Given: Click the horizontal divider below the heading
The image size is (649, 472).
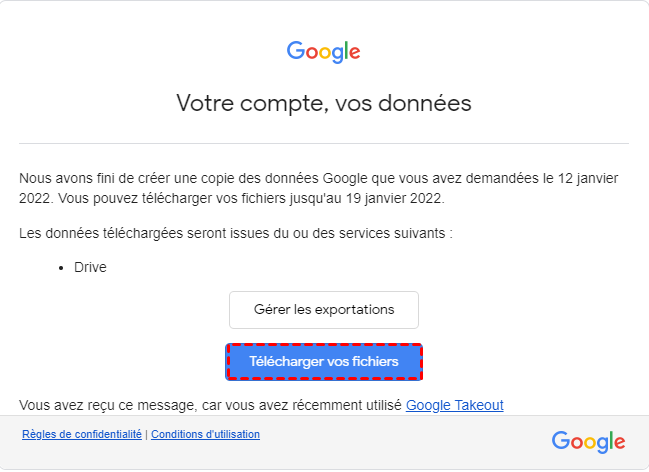Looking at the screenshot, I should point(323,143).
